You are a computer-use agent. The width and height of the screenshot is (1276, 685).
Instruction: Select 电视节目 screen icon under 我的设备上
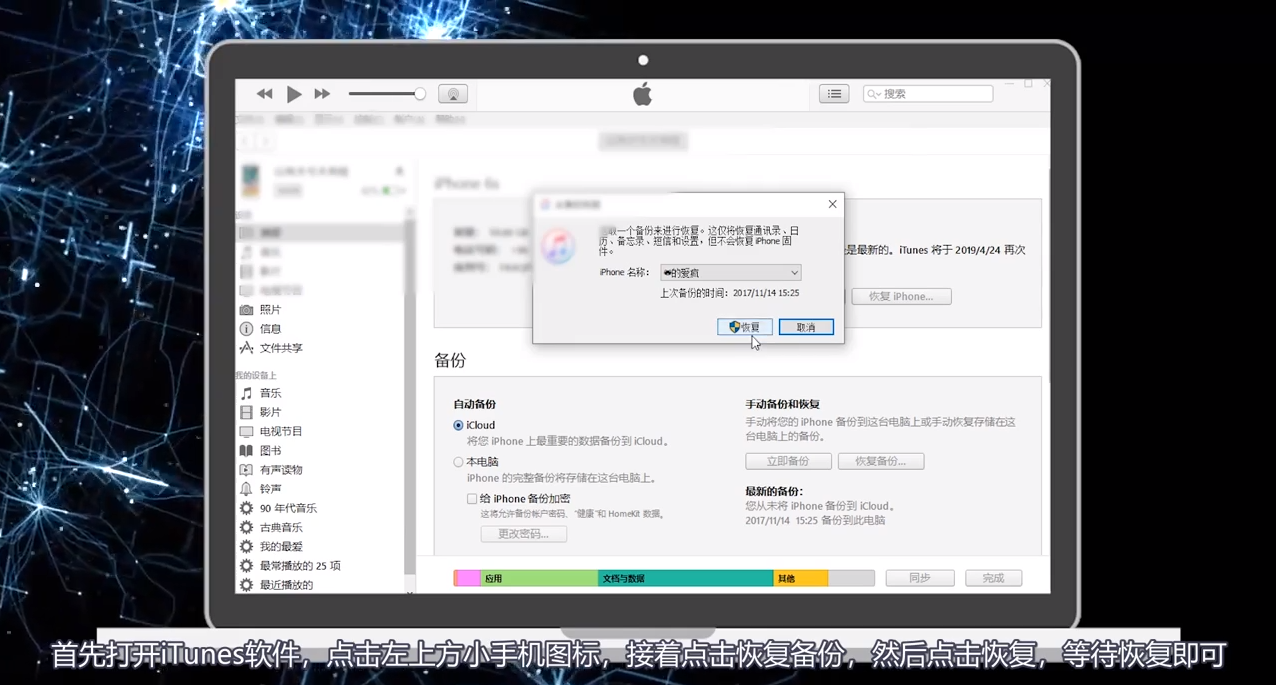tap(246, 431)
